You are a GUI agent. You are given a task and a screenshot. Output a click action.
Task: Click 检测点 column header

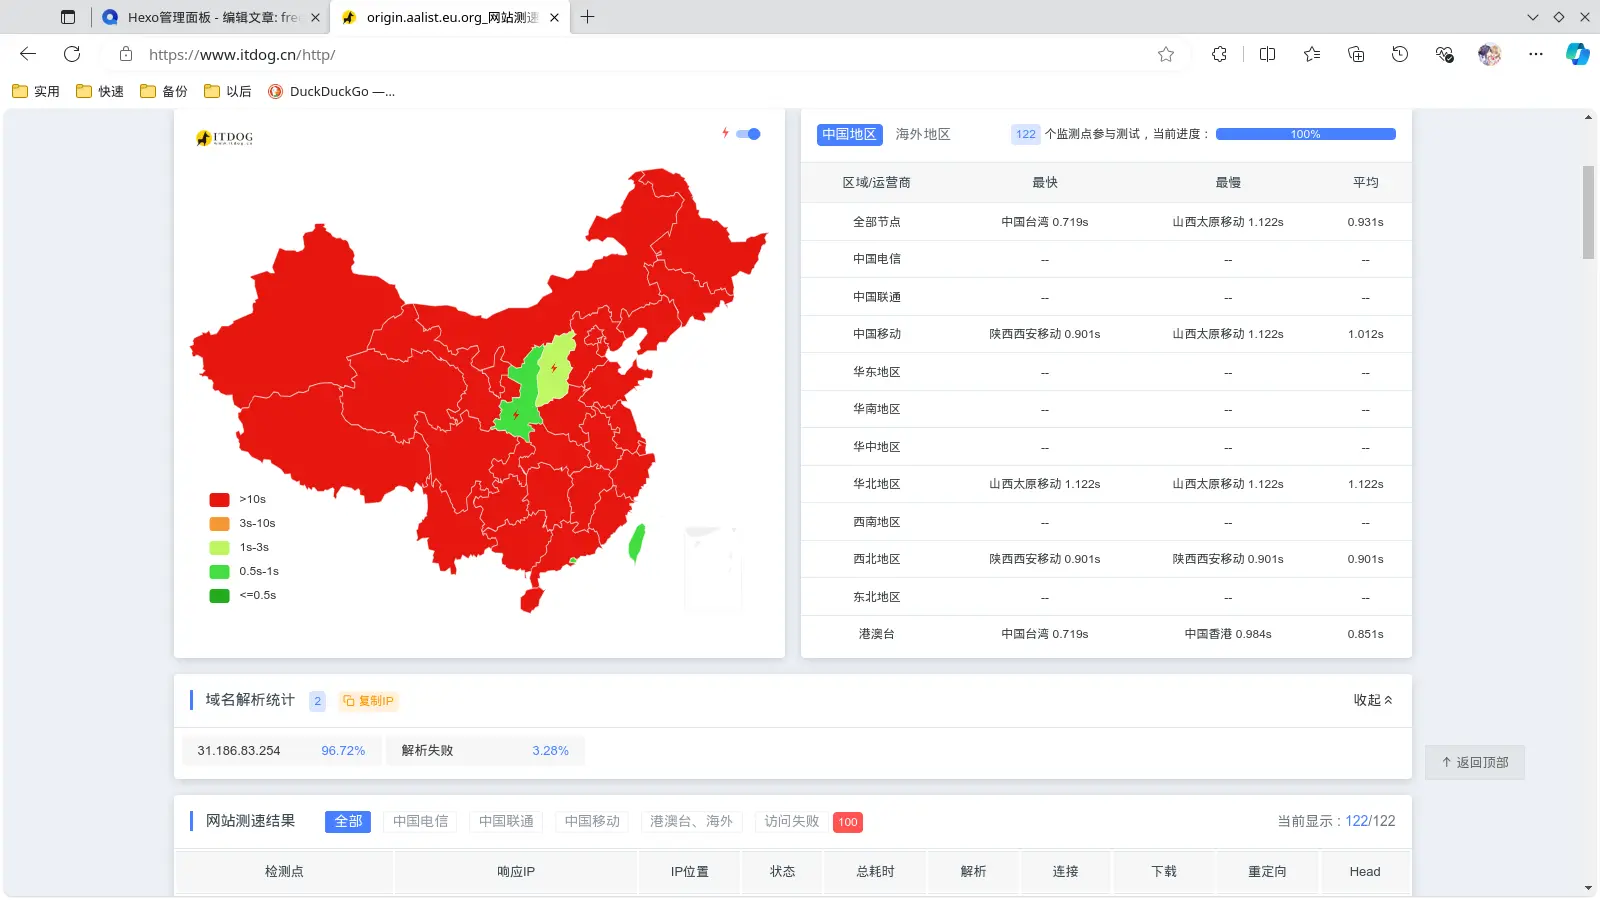pyautogui.click(x=284, y=871)
